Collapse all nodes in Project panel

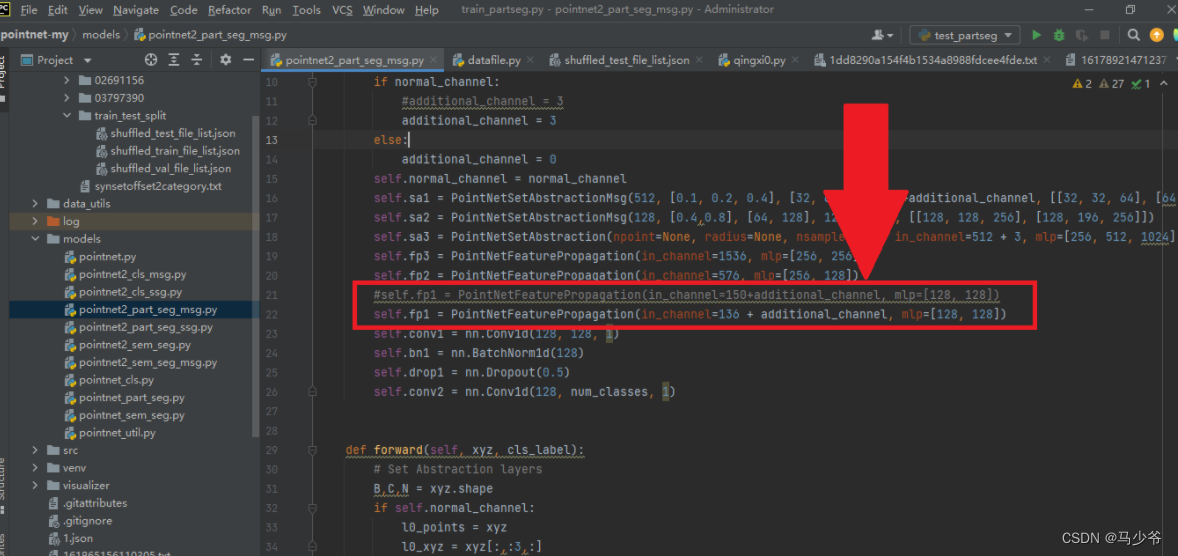coord(197,60)
